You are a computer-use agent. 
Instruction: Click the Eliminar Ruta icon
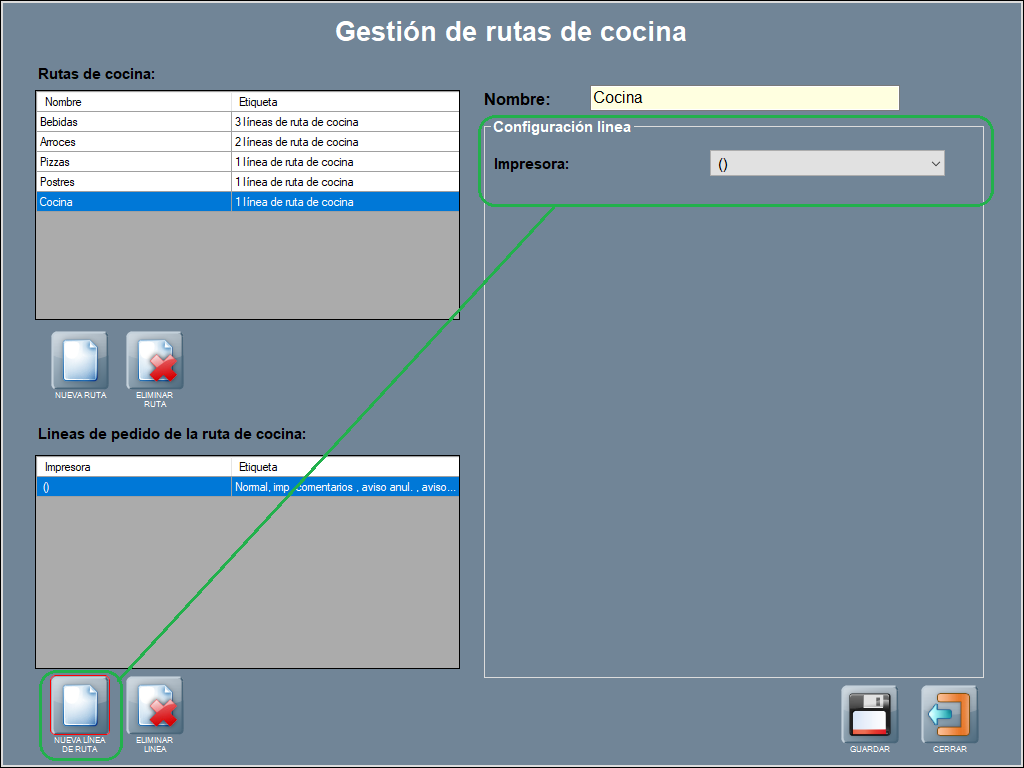pos(154,361)
